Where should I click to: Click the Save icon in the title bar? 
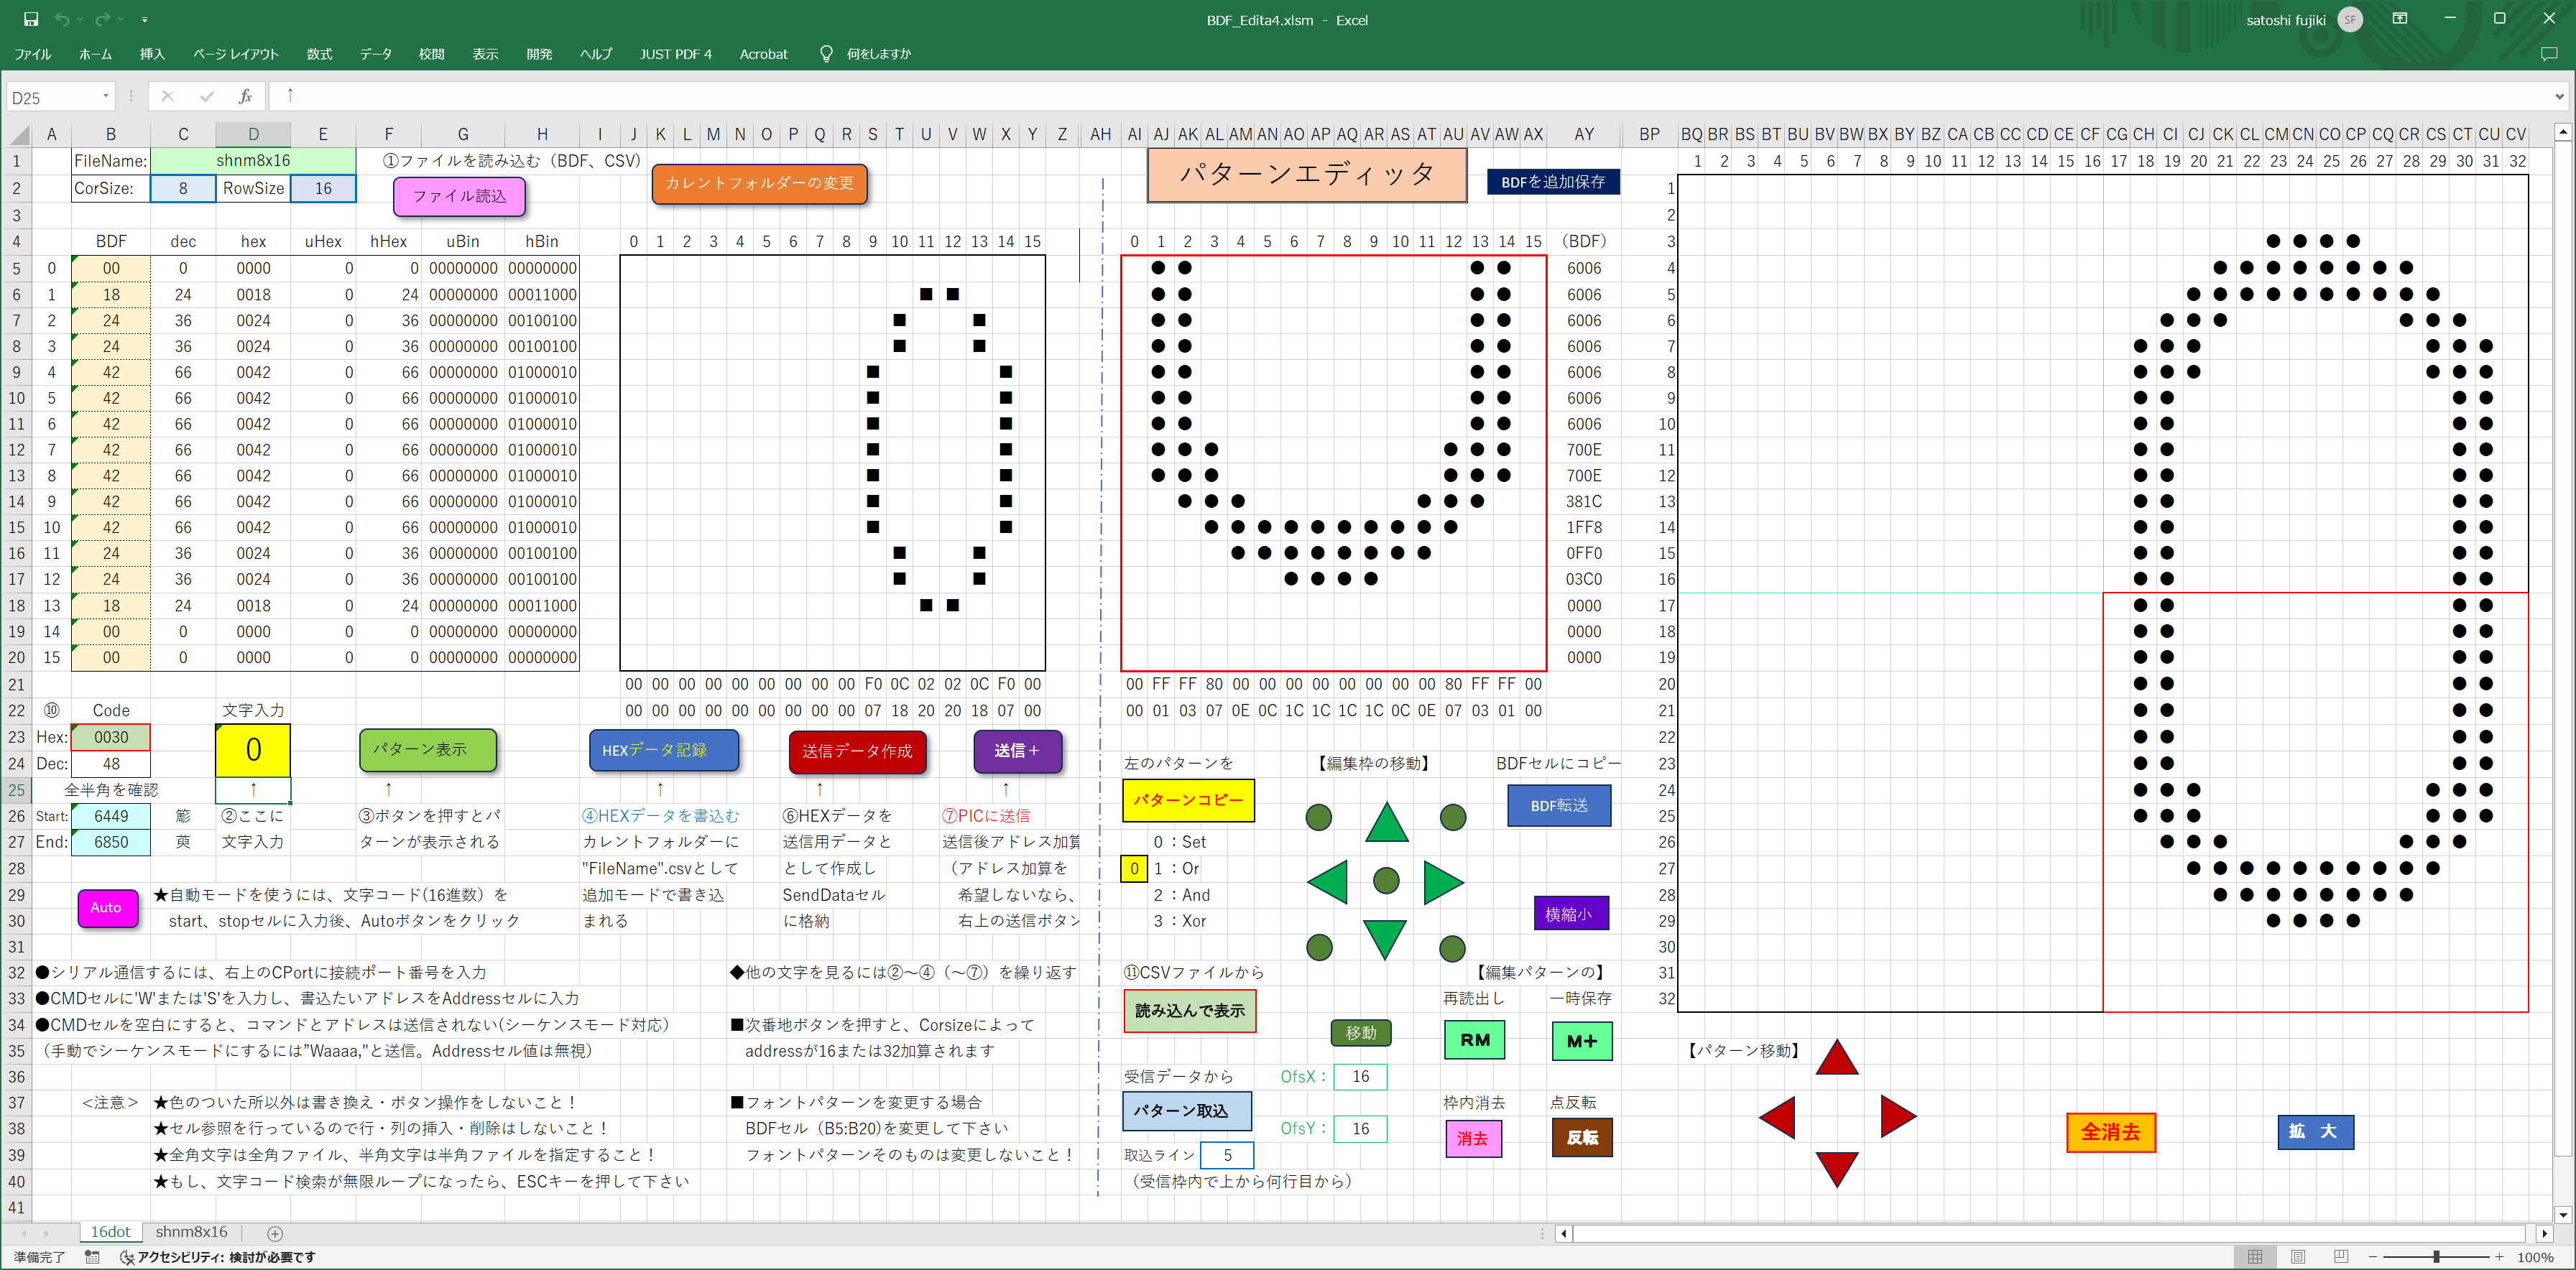tap(31, 19)
